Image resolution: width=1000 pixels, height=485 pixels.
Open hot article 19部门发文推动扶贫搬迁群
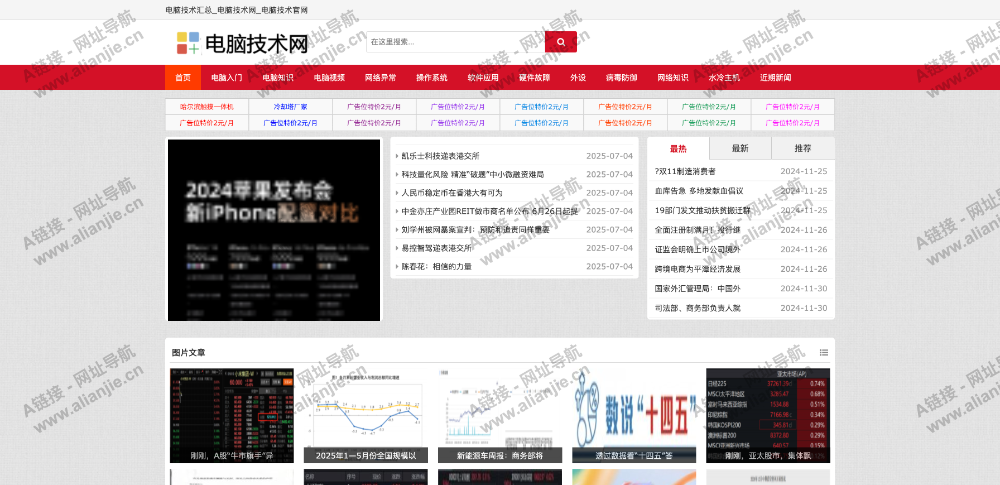tap(702, 211)
